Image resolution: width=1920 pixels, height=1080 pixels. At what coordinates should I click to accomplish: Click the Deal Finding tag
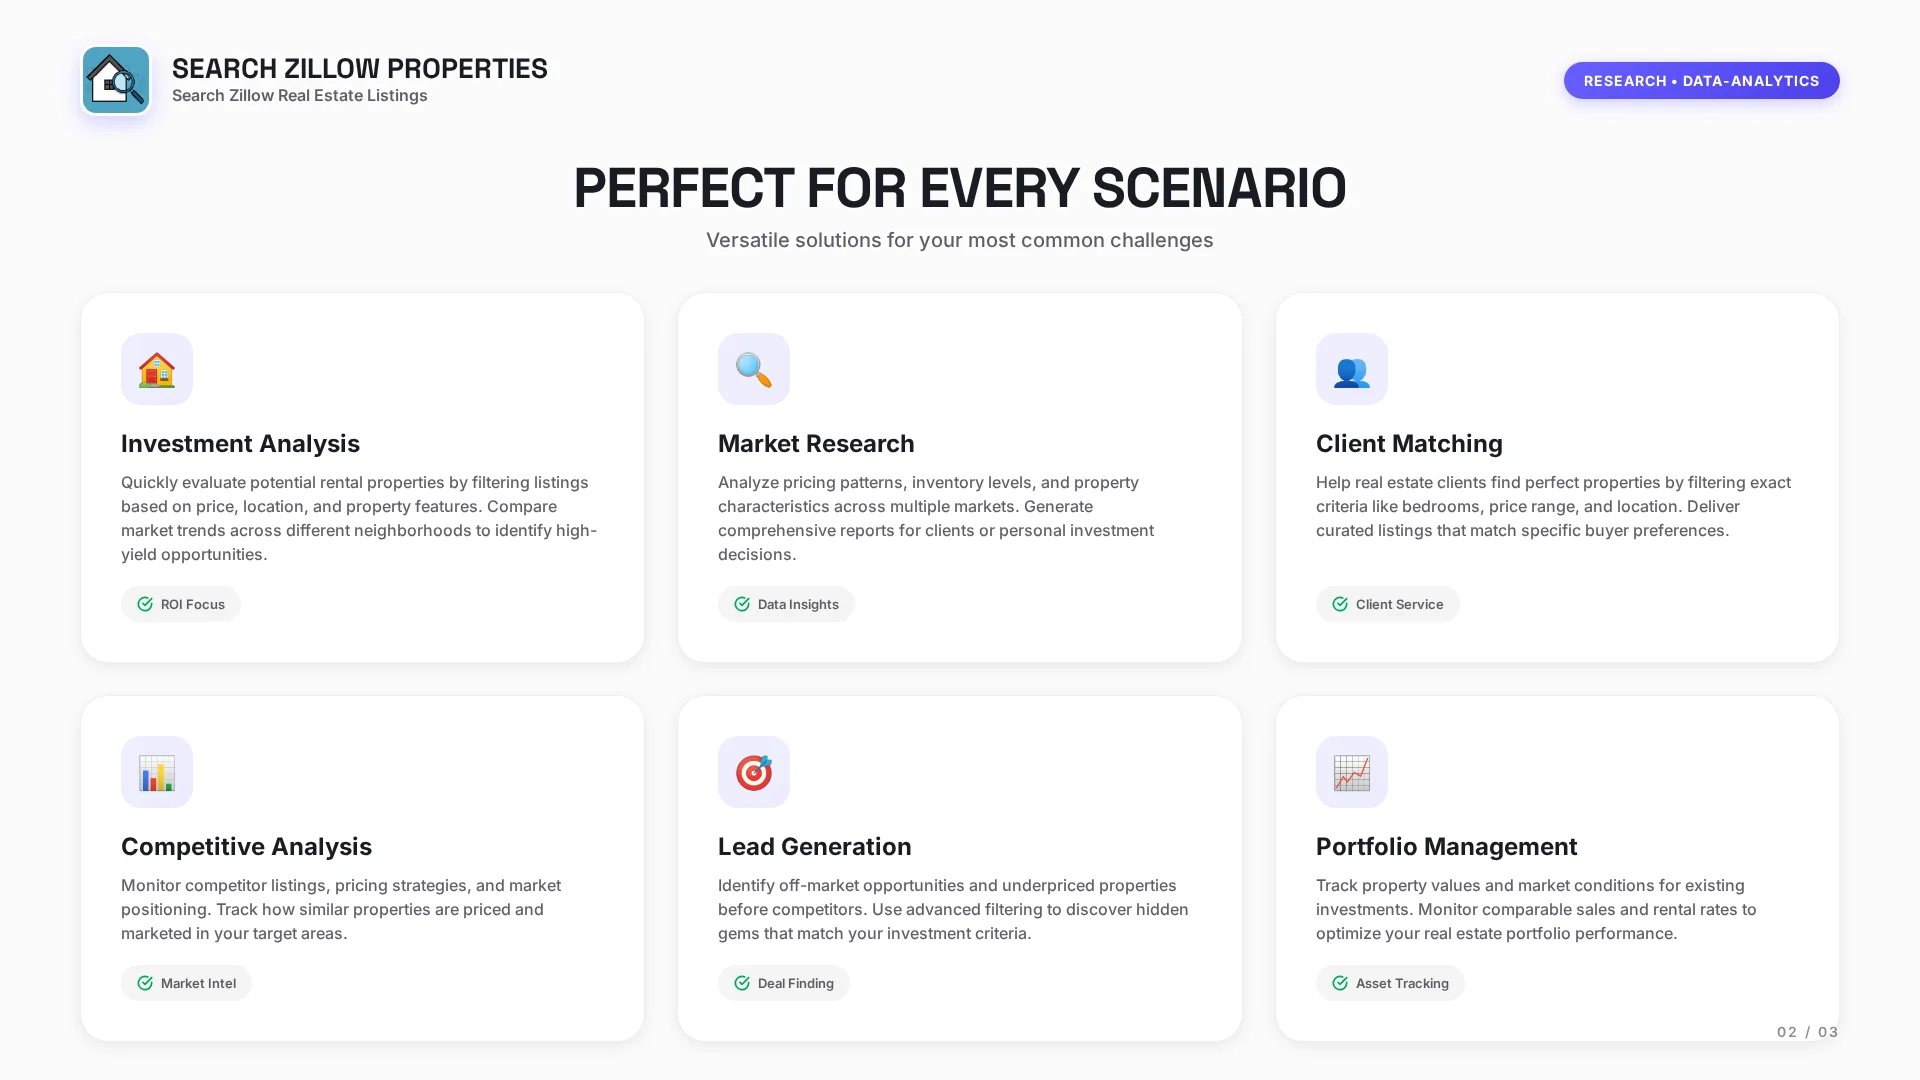pyautogui.click(x=784, y=983)
